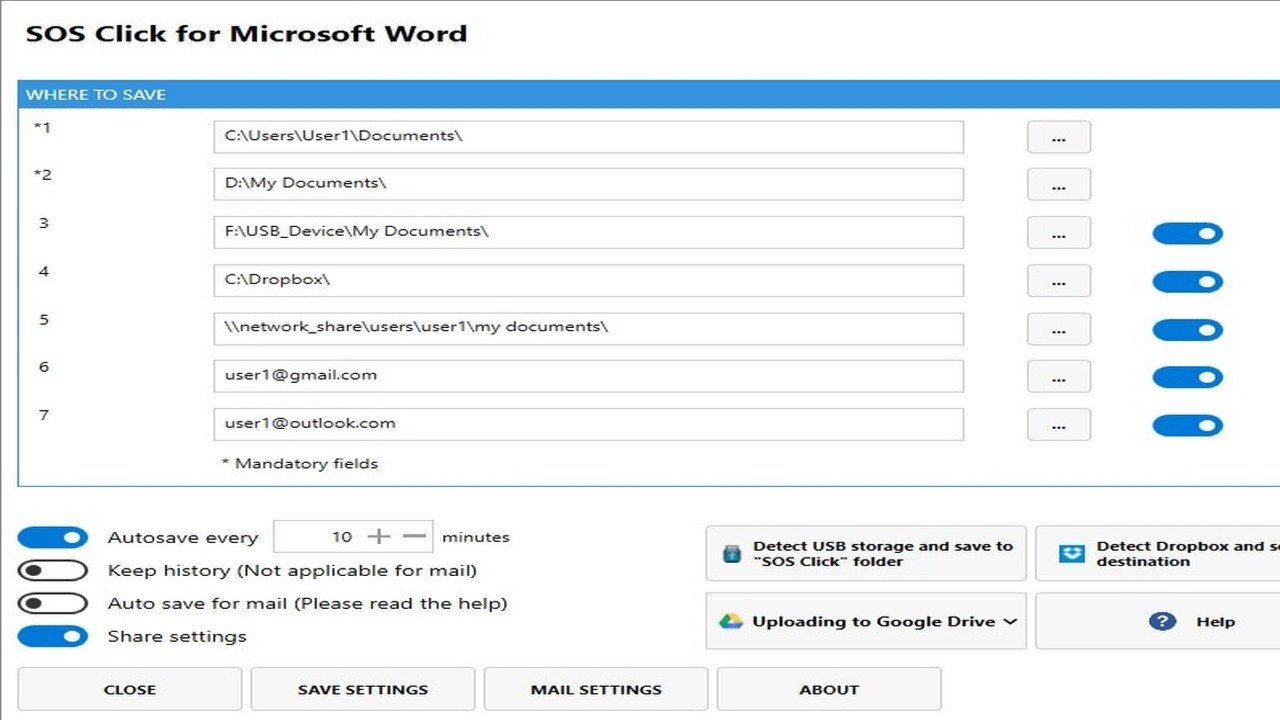Click the USB storage icon
The image size is (1280, 720).
pos(732,554)
